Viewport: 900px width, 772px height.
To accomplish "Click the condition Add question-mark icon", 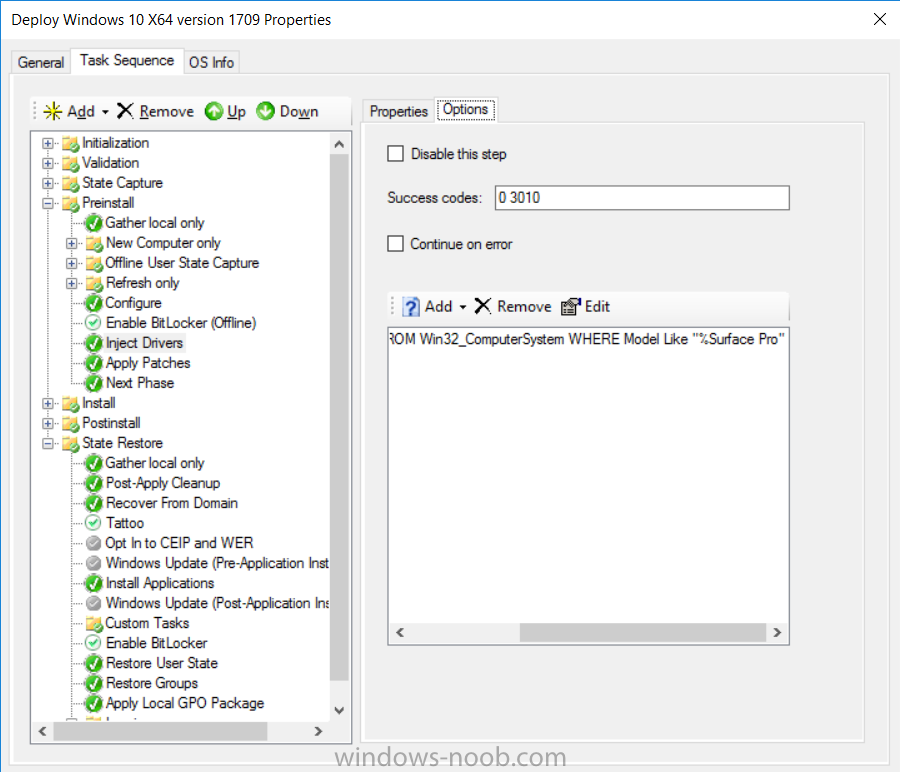I will coord(411,307).
